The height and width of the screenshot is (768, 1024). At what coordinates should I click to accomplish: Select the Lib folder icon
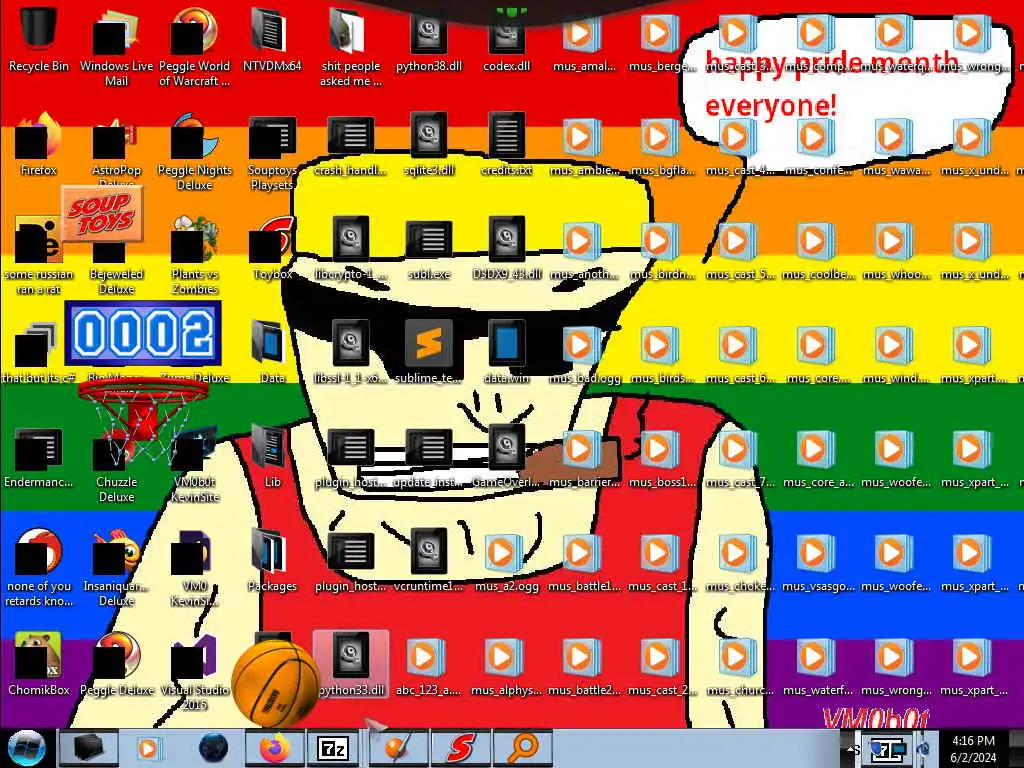coord(272,456)
